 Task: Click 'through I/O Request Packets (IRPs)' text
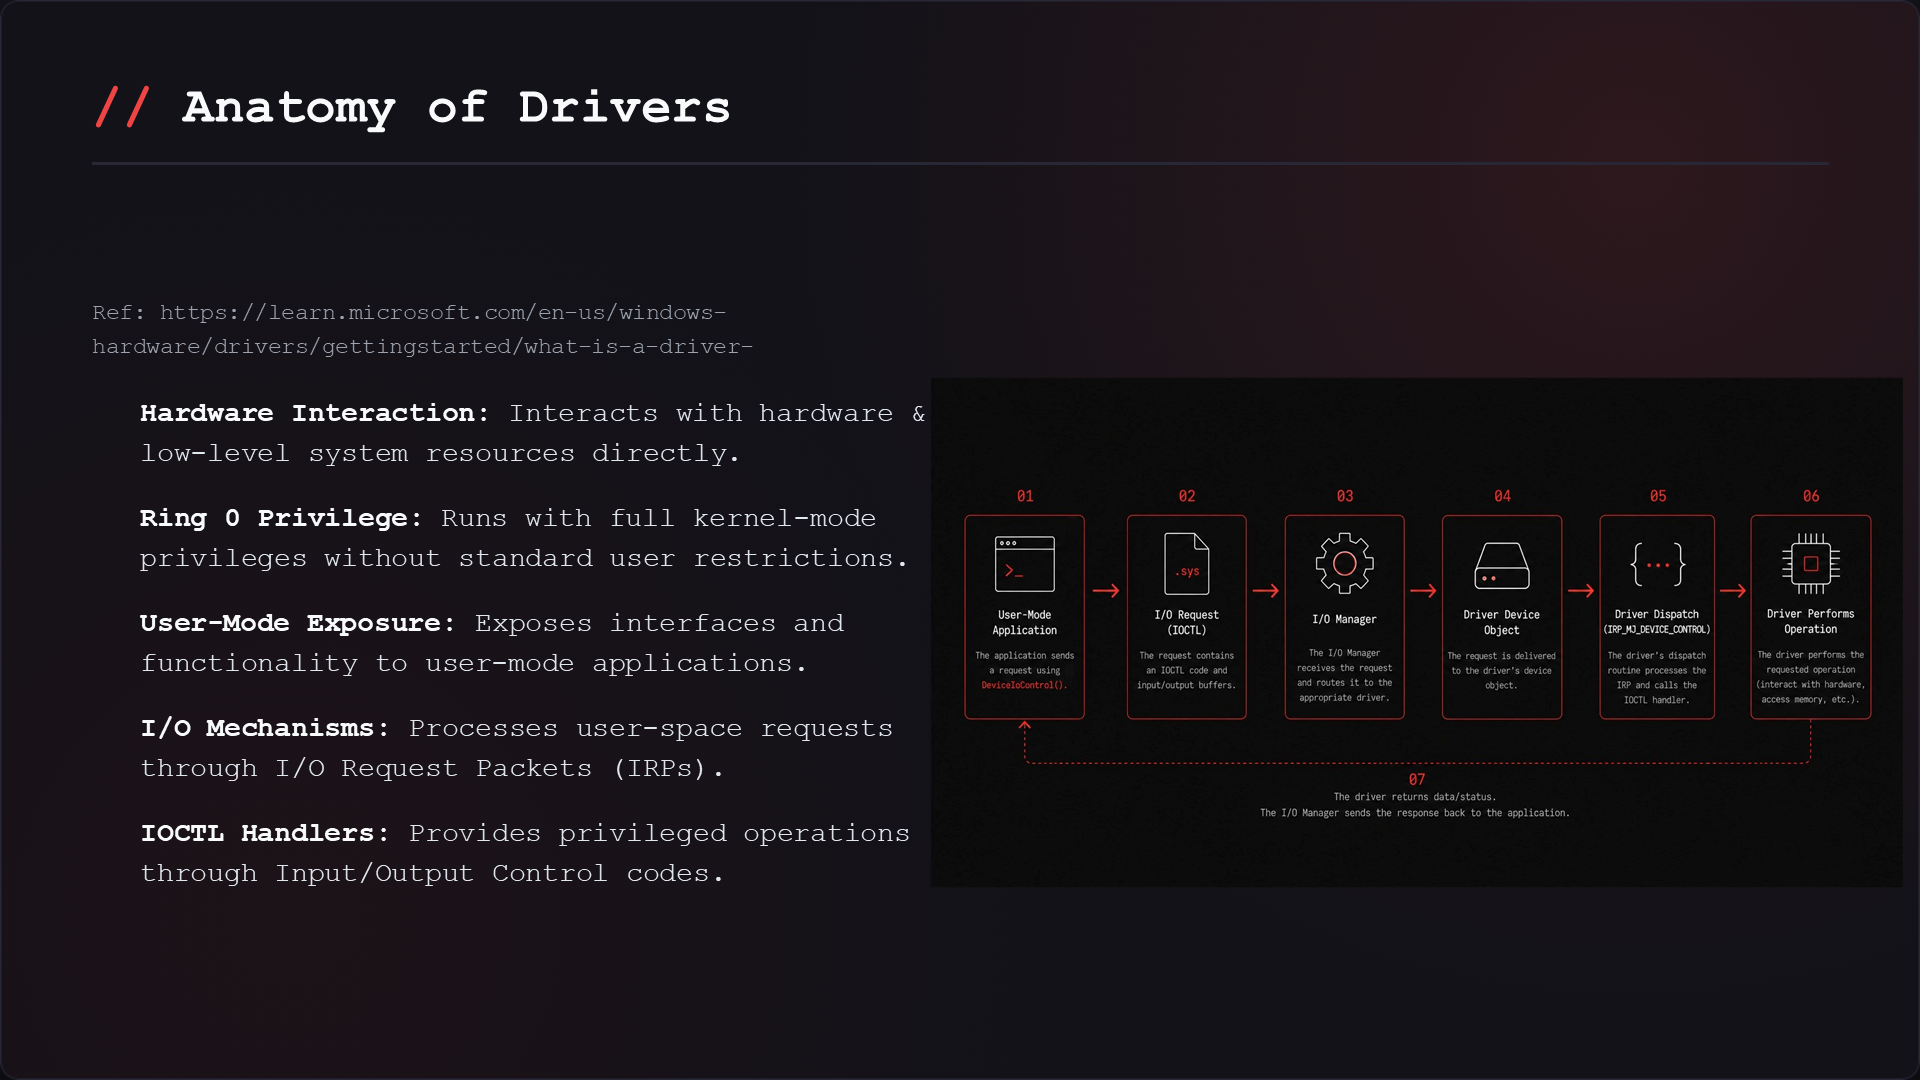click(x=432, y=768)
